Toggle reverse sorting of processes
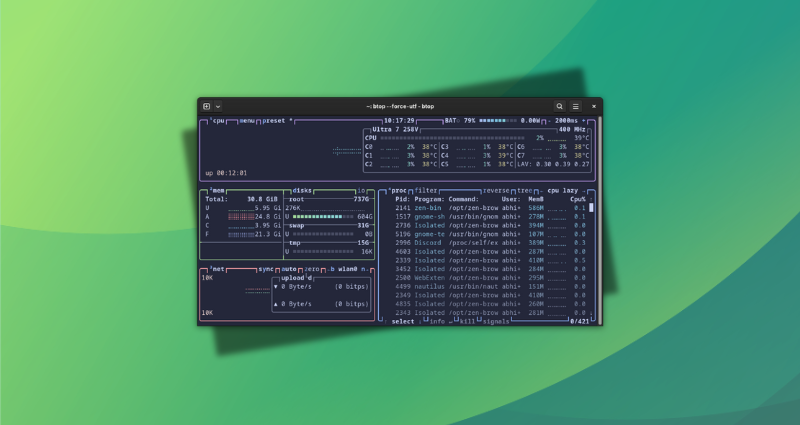This screenshot has height=425, width=800. click(496, 191)
